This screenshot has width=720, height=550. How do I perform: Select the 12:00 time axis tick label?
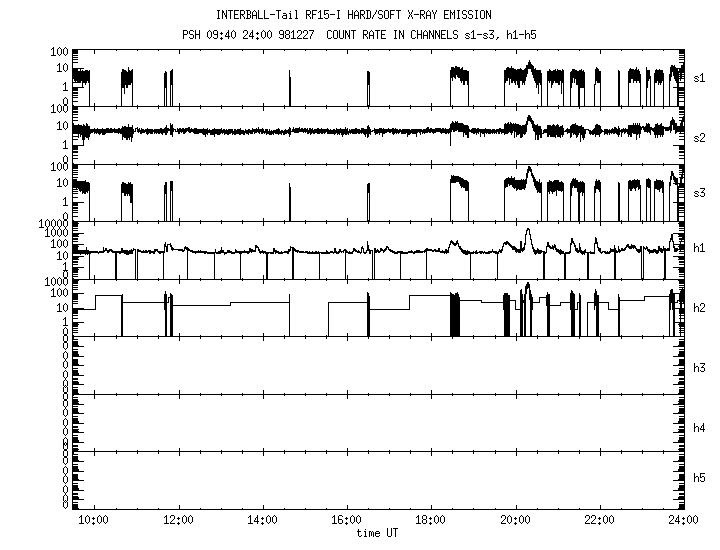[178, 520]
